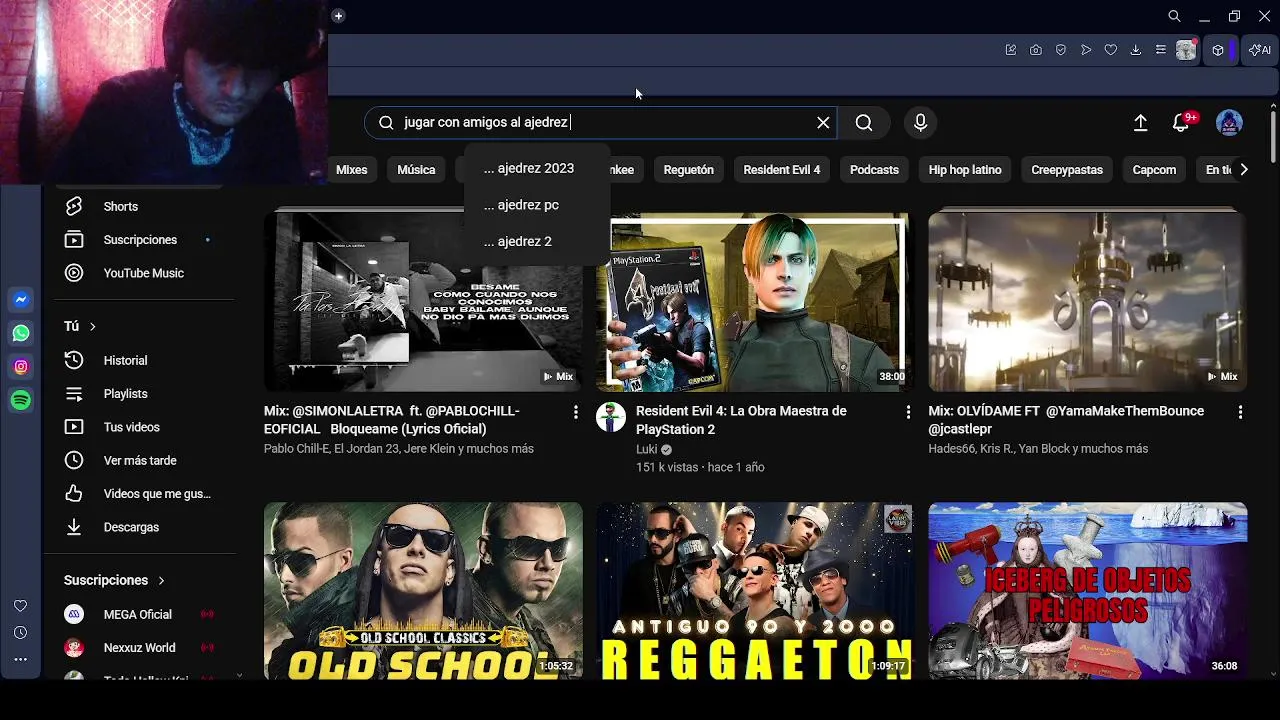Viewport: 1280px width, 720px height.
Task: Play the Resident Evil 4 PlayStation 2 thumbnail
Action: tap(755, 300)
